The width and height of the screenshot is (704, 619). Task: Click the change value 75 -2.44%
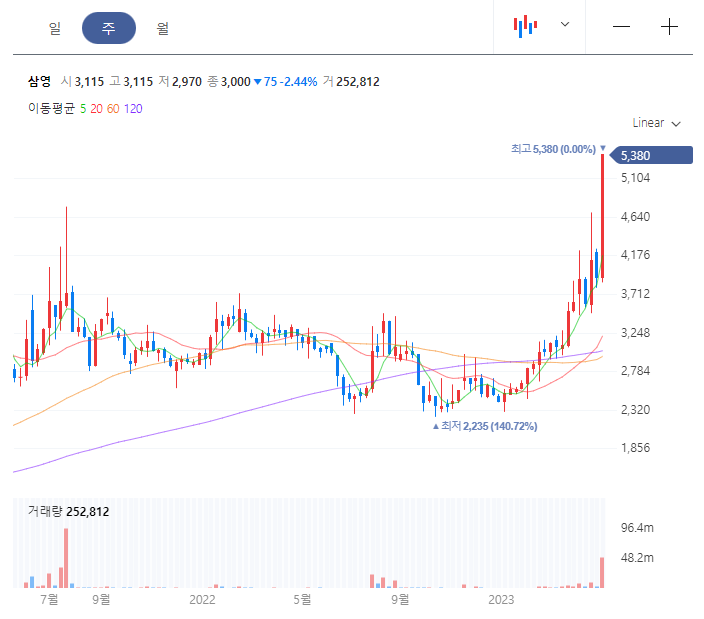[286, 82]
